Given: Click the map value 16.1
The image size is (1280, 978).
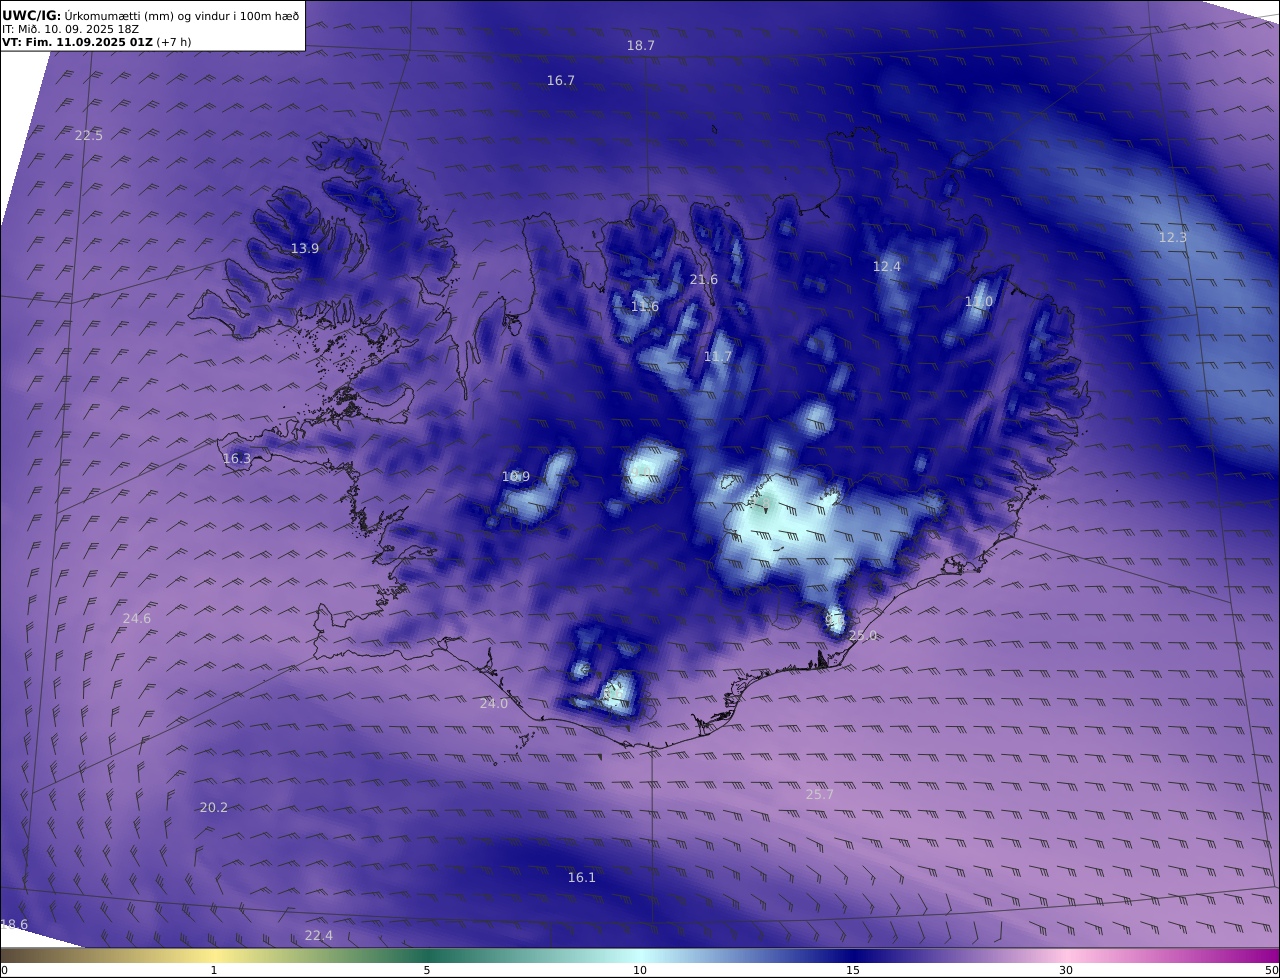Looking at the screenshot, I should pos(582,878).
